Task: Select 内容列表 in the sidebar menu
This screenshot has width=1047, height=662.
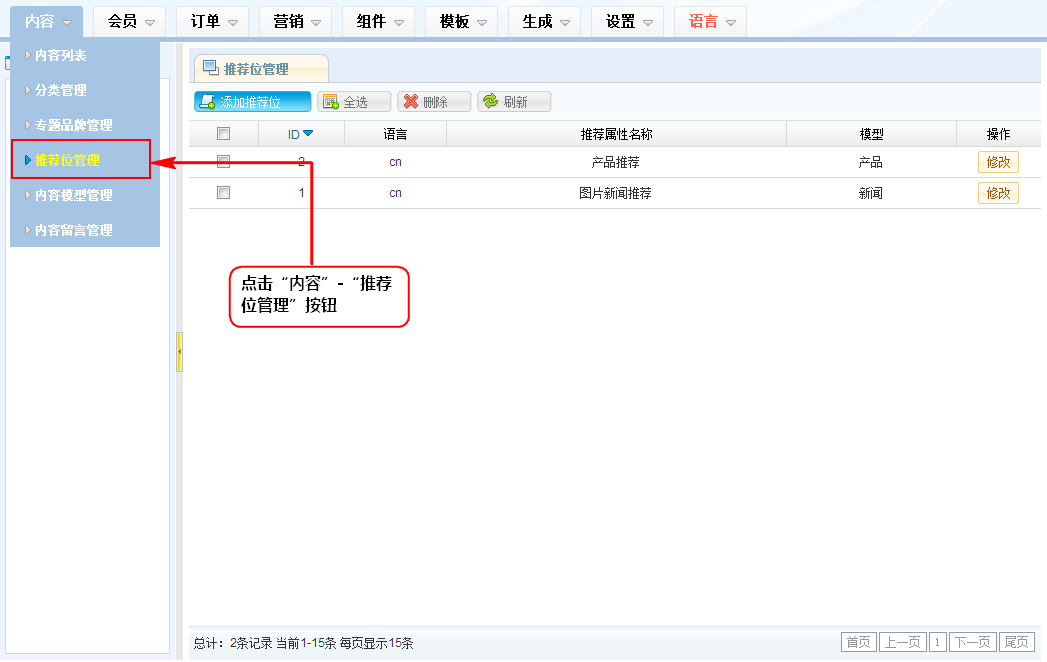Action: click(61, 56)
